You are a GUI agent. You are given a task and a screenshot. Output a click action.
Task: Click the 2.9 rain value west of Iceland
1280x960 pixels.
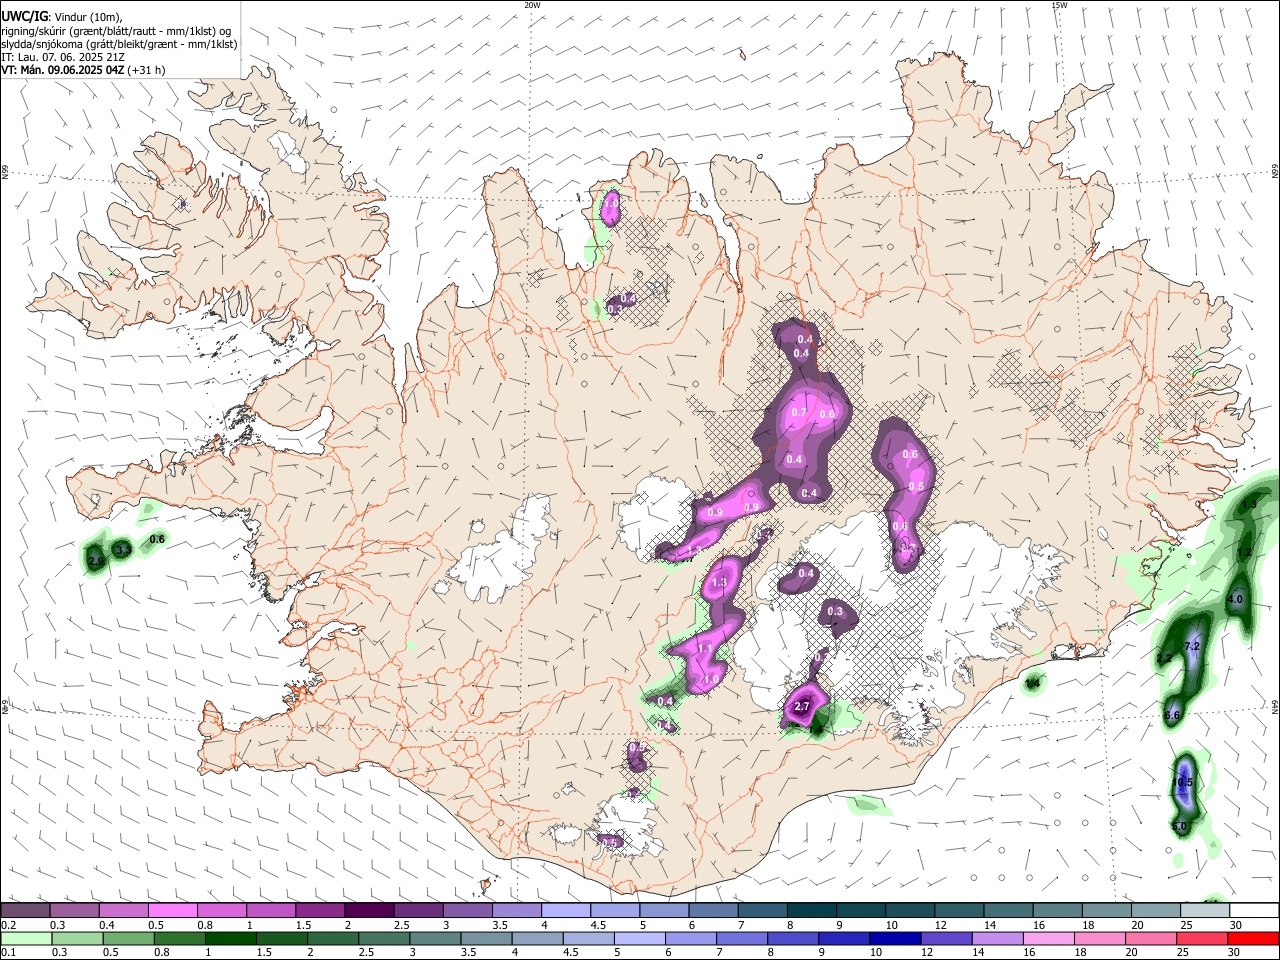point(96,562)
